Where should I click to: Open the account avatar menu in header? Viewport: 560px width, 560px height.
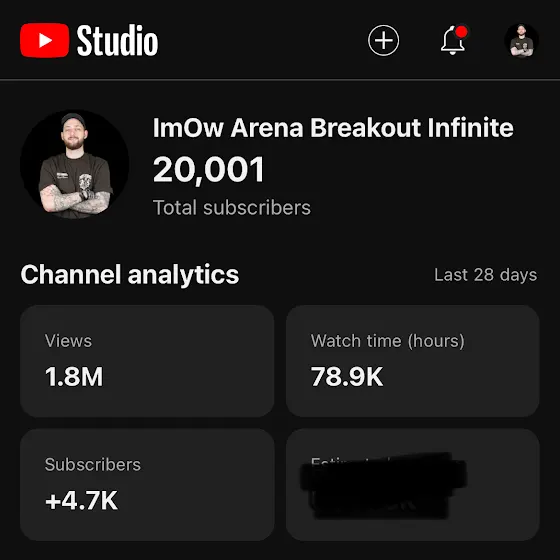coord(521,40)
